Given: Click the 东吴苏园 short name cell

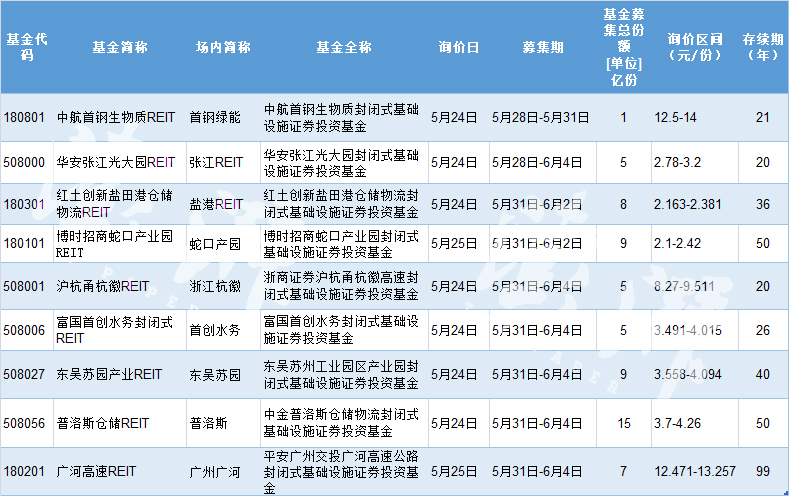Looking at the screenshot, I should click(215, 375).
